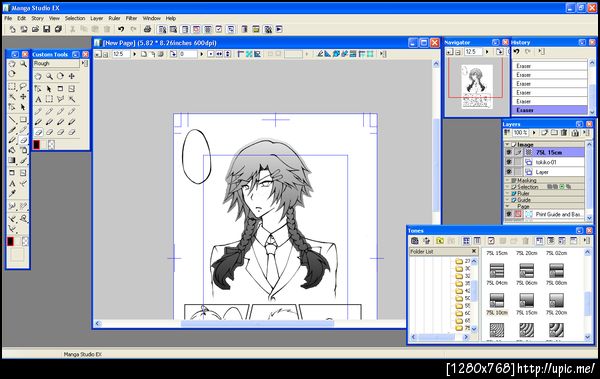Open the Story menu
Screen dimensions: 600x379
[x=37, y=18]
